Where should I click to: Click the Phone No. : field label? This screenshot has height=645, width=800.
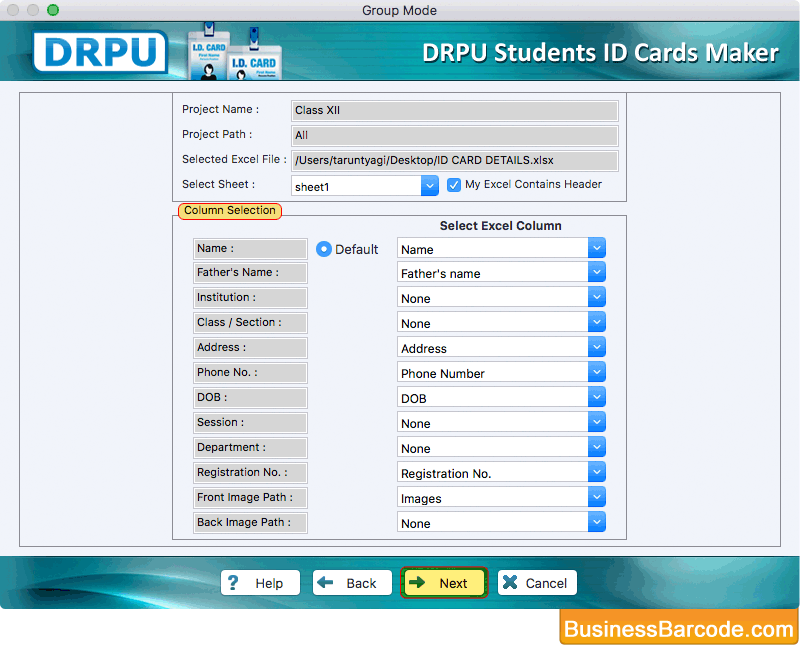click(x=250, y=373)
